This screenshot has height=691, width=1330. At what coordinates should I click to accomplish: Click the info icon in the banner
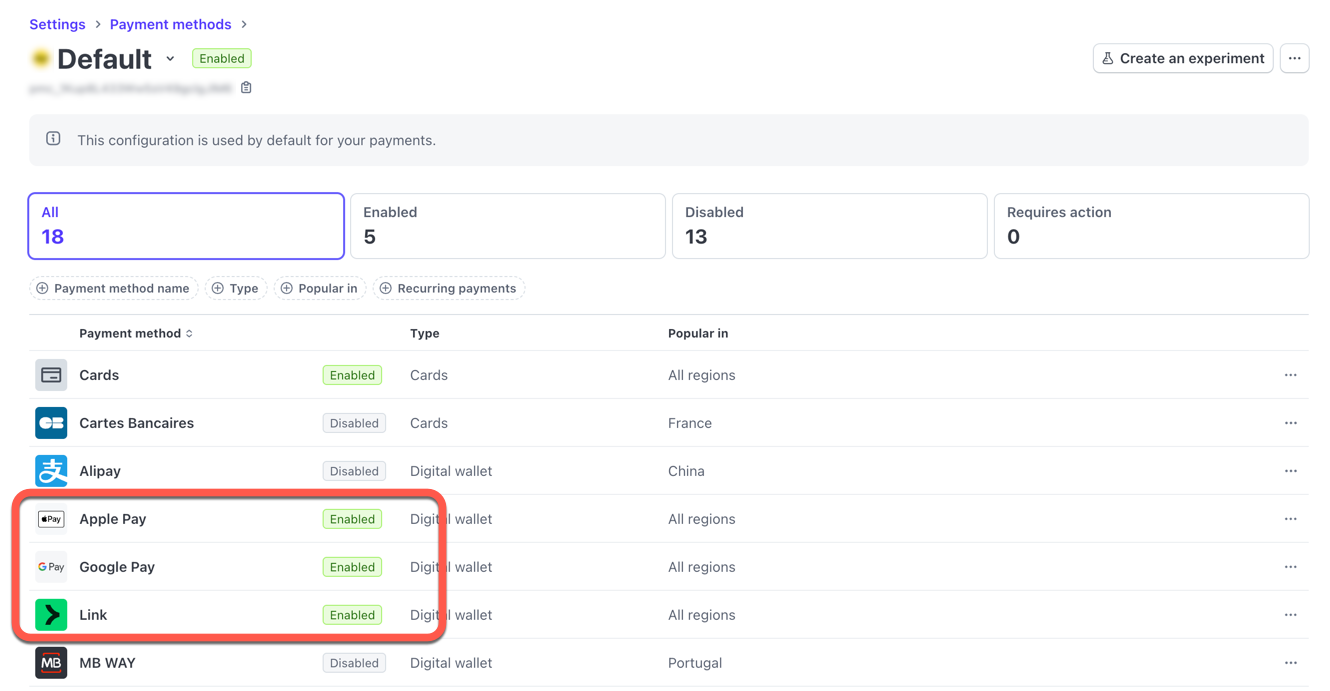tap(52, 139)
